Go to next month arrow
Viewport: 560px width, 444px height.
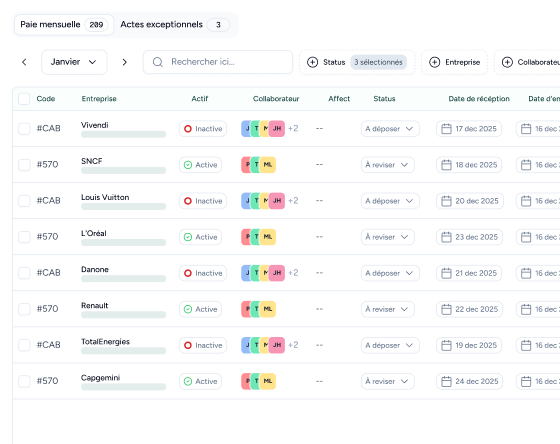pyautogui.click(x=124, y=62)
